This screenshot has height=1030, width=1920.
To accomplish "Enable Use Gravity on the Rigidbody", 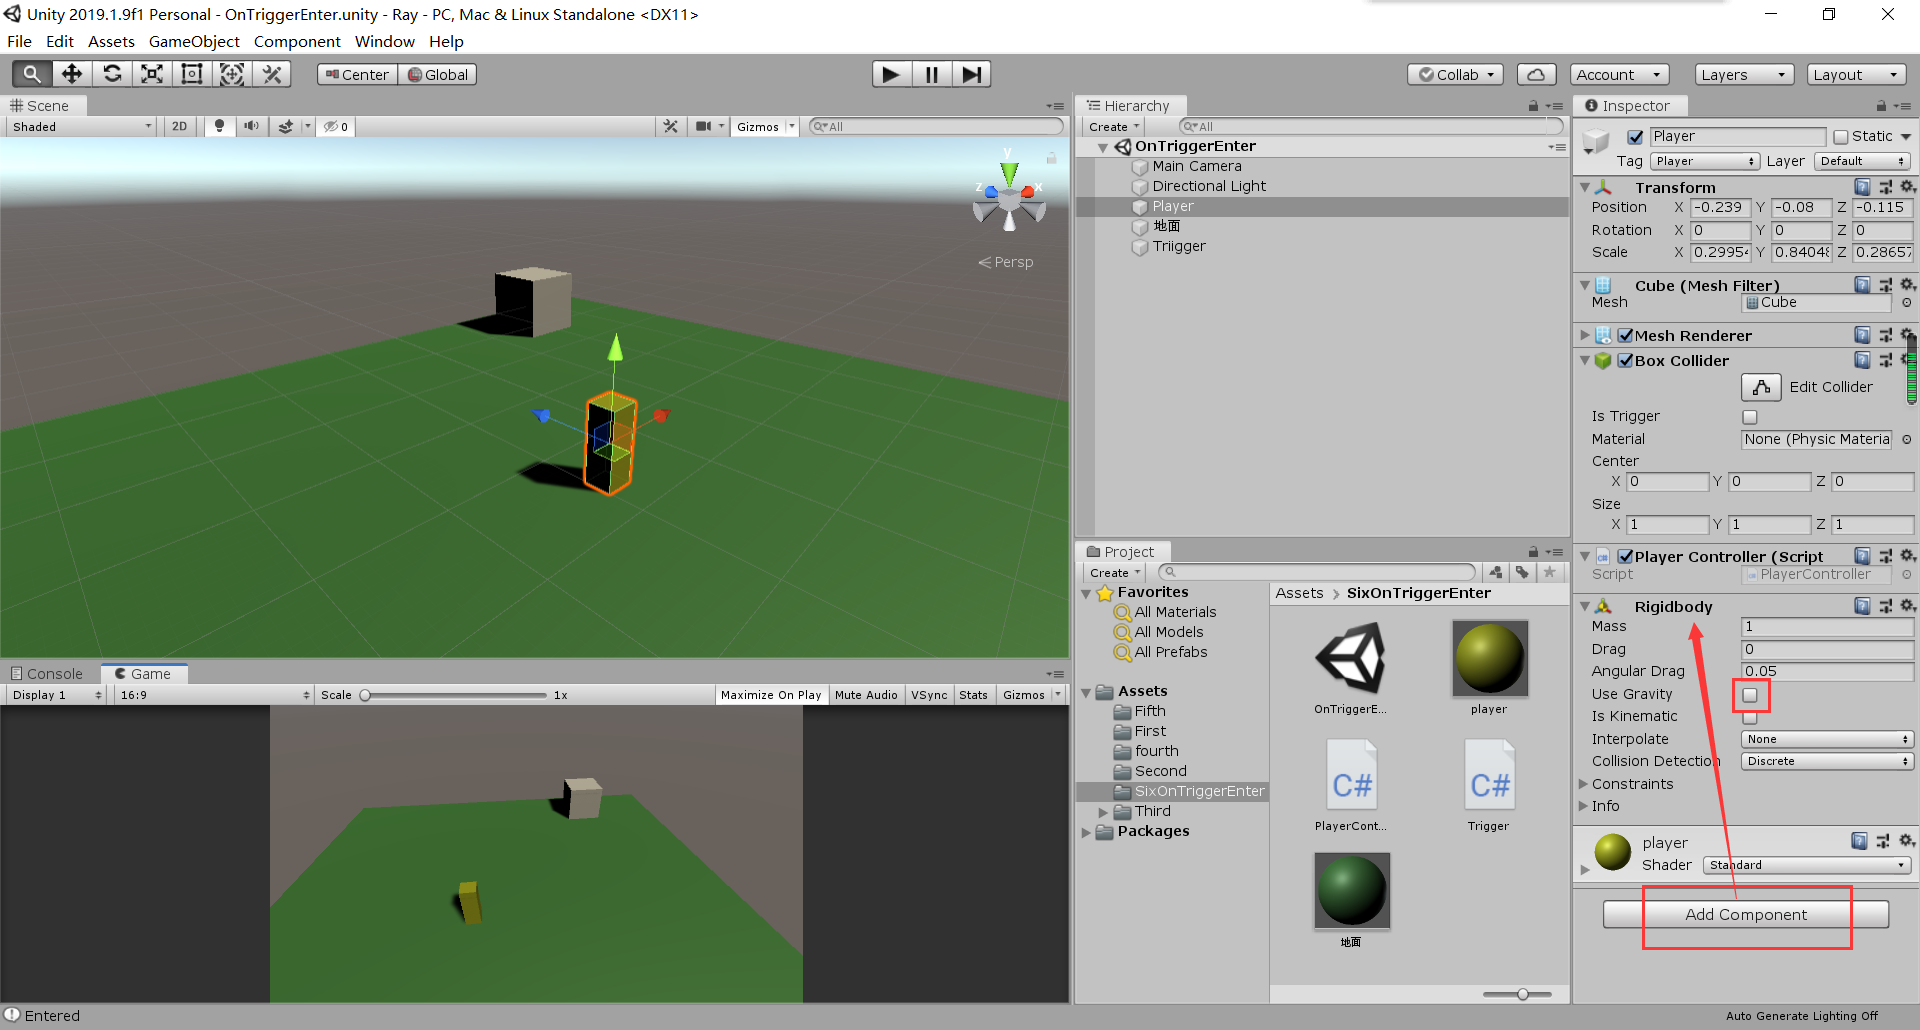I will (1750, 694).
